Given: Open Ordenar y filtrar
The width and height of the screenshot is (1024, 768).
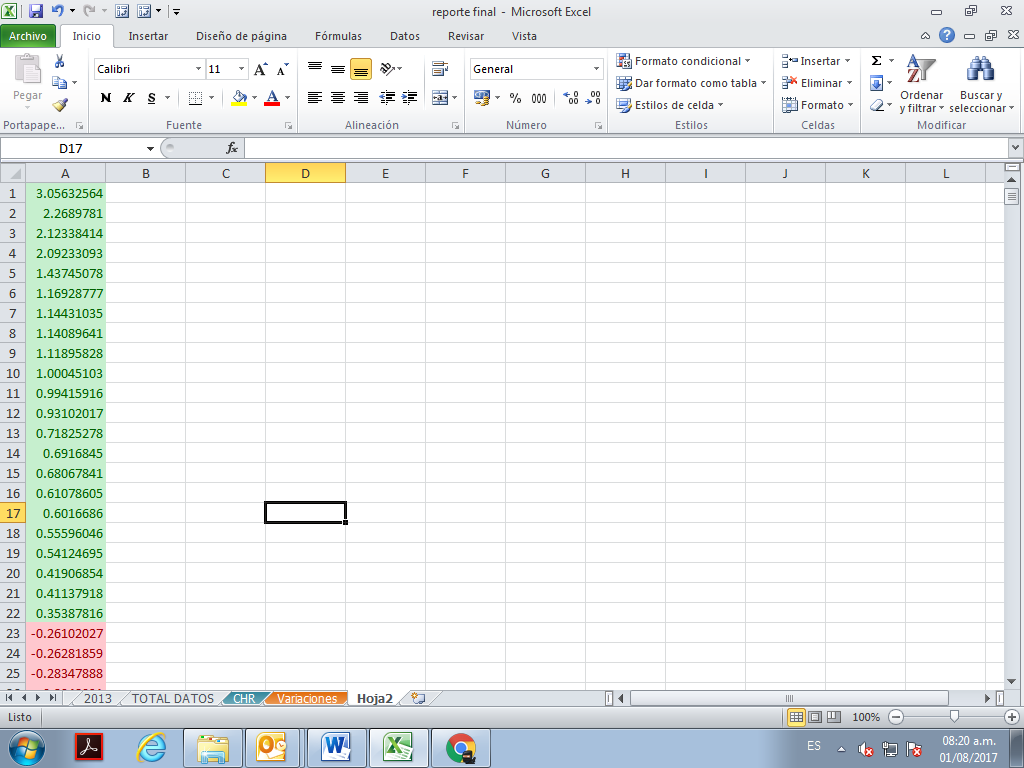Looking at the screenshot, I should (x=921, y=84).
